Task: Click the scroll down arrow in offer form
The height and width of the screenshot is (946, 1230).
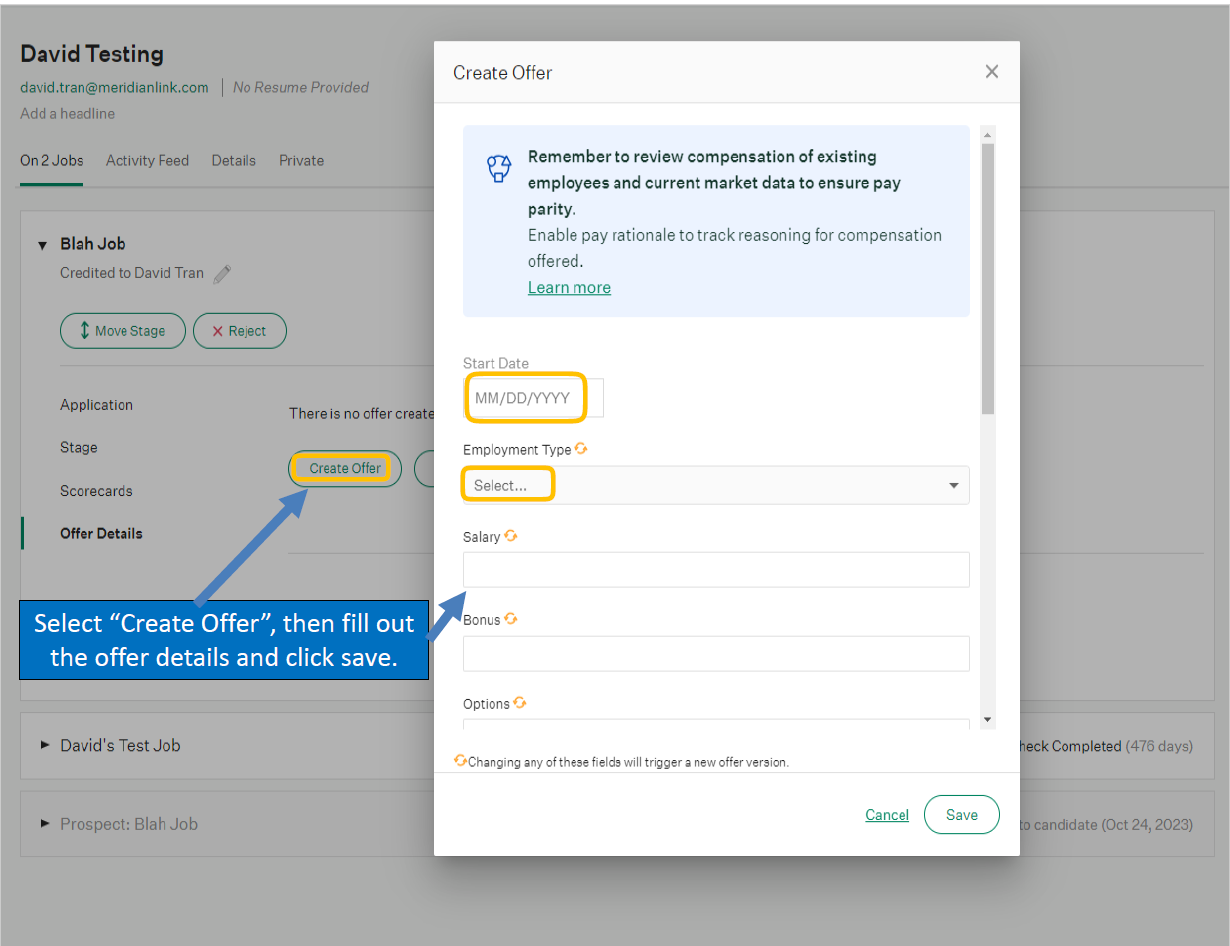Action: coord(988,719)
